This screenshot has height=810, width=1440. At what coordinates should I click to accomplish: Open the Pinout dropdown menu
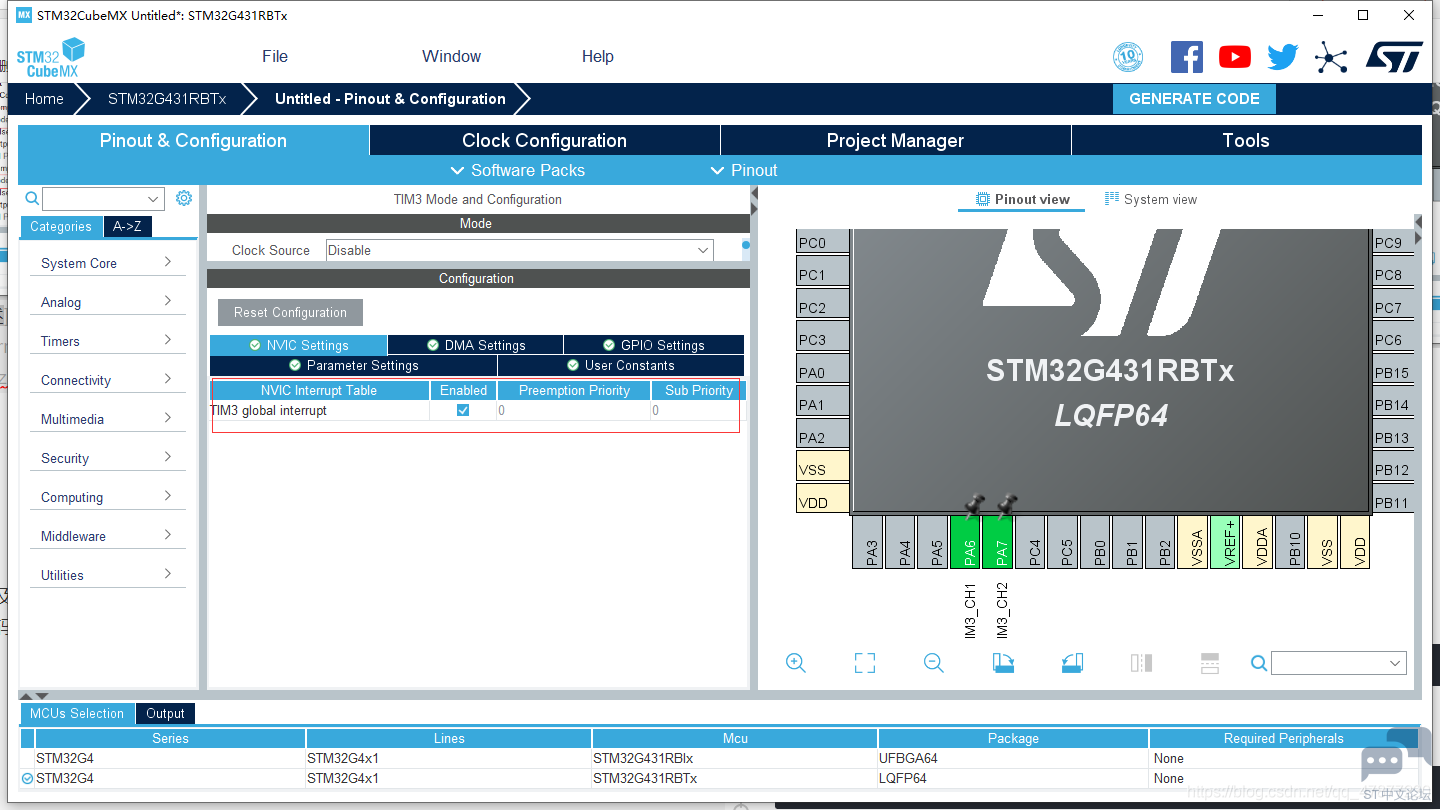[x=744, y=170]
